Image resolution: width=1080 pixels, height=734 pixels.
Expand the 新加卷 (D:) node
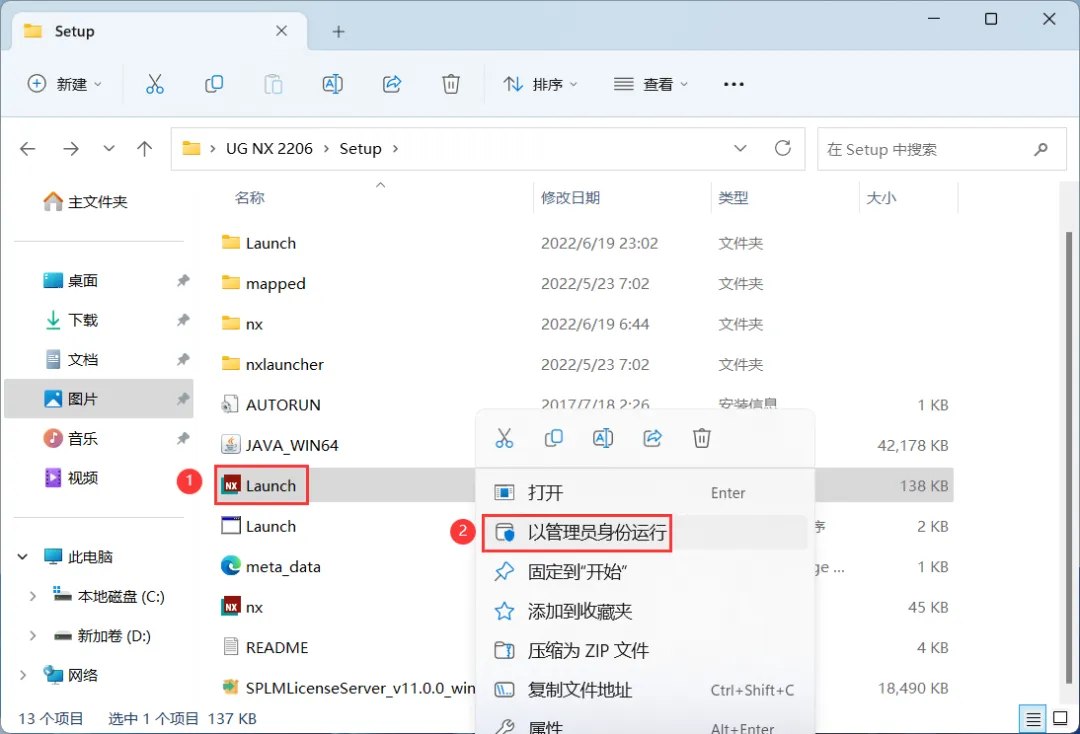tap(32, 636)
